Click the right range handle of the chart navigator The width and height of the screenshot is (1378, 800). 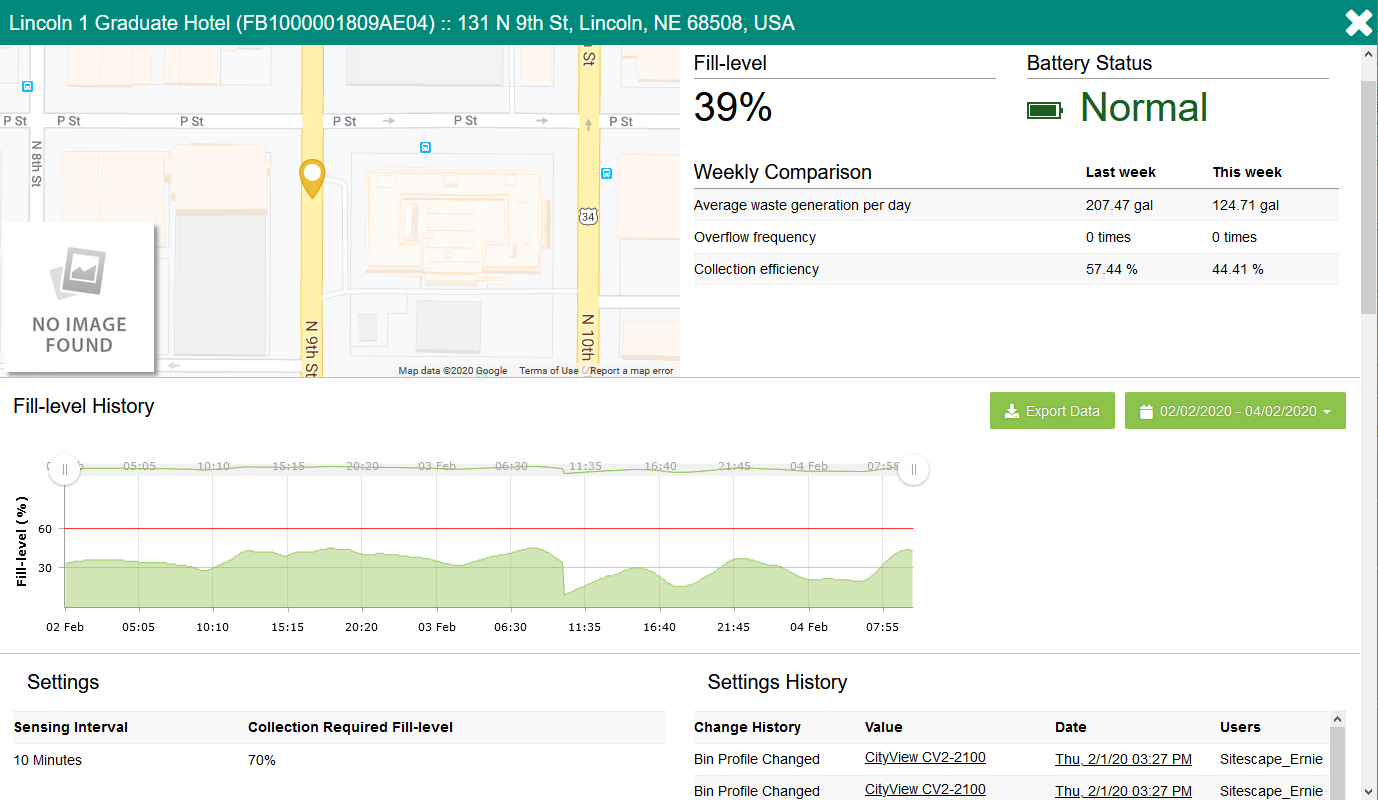pos(913,469)
